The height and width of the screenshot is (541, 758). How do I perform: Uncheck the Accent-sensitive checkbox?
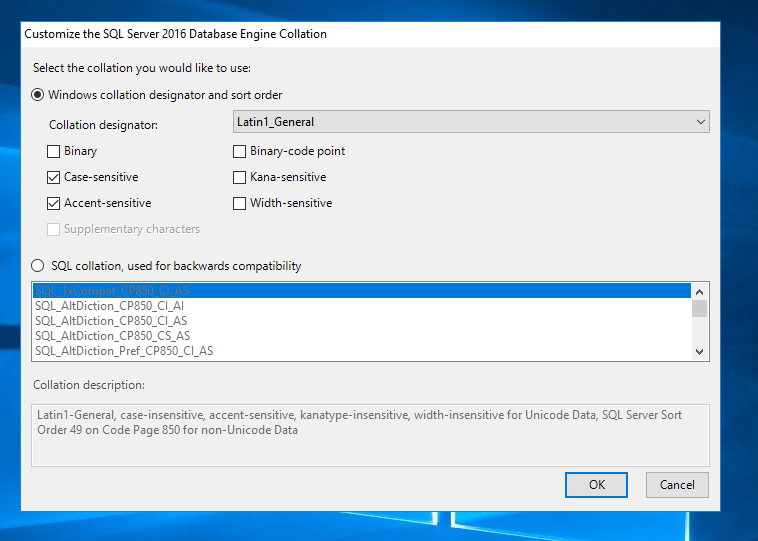tap(54, 204)
